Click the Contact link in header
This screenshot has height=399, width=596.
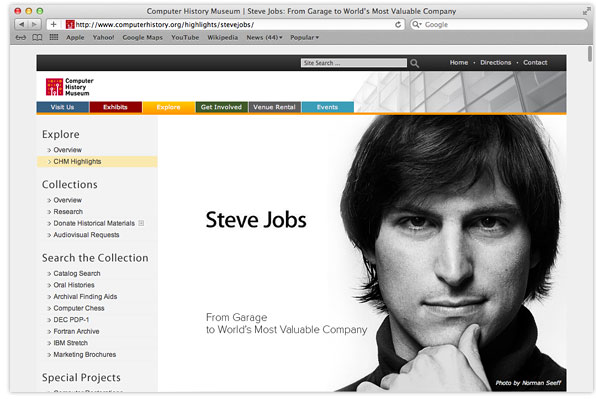pos(535,62)
